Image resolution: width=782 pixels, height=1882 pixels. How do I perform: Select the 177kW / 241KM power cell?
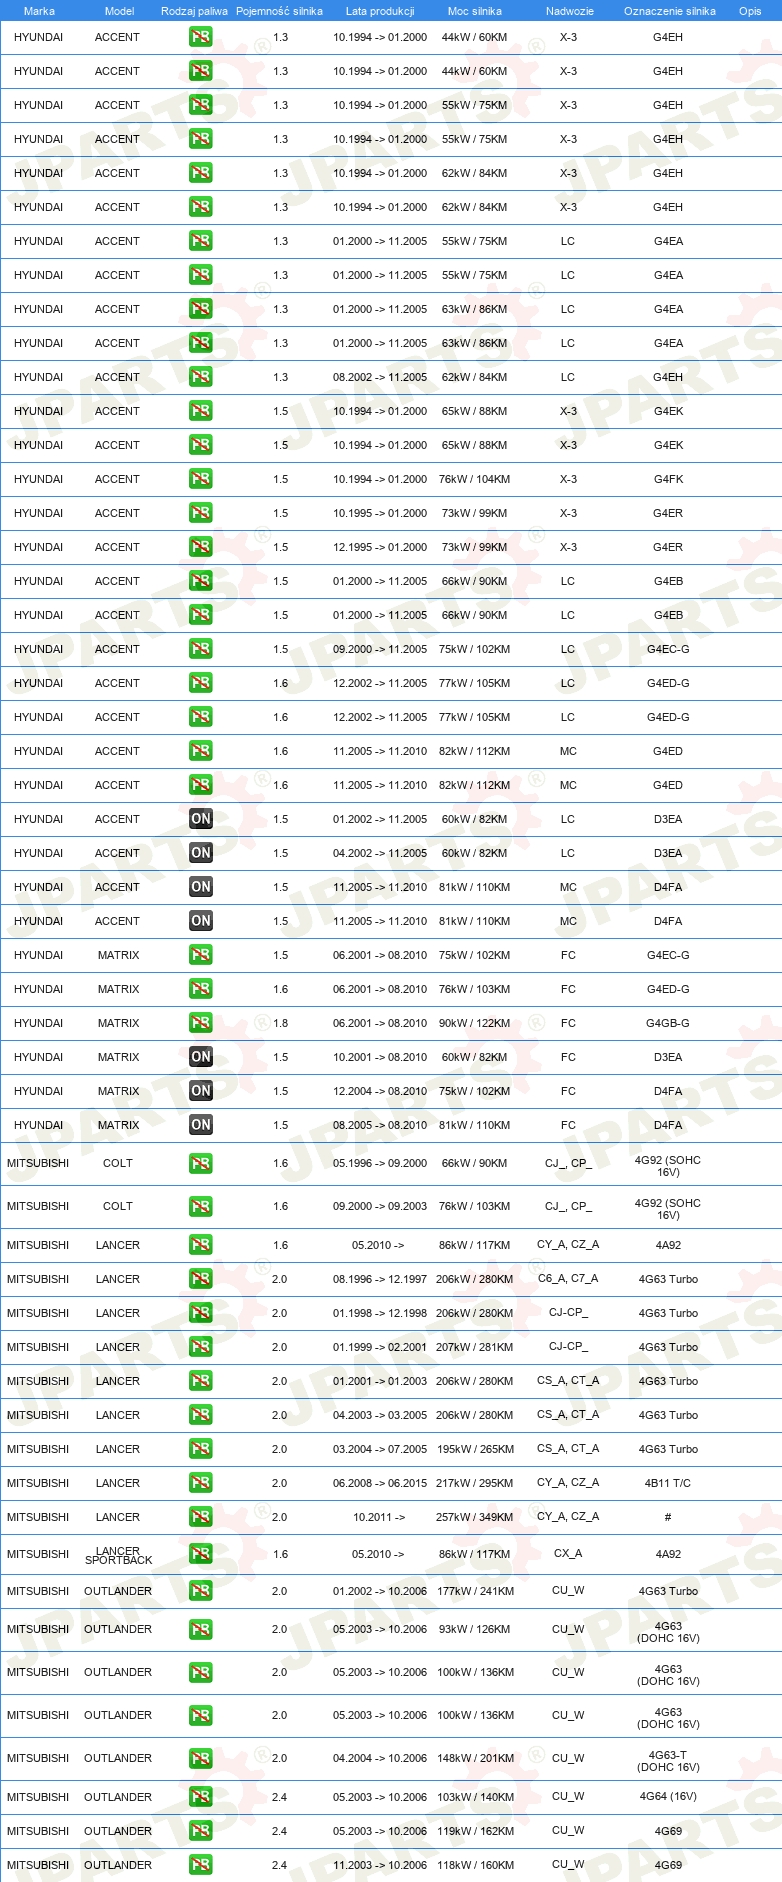pyautogui.click(x=474, y=1591)
